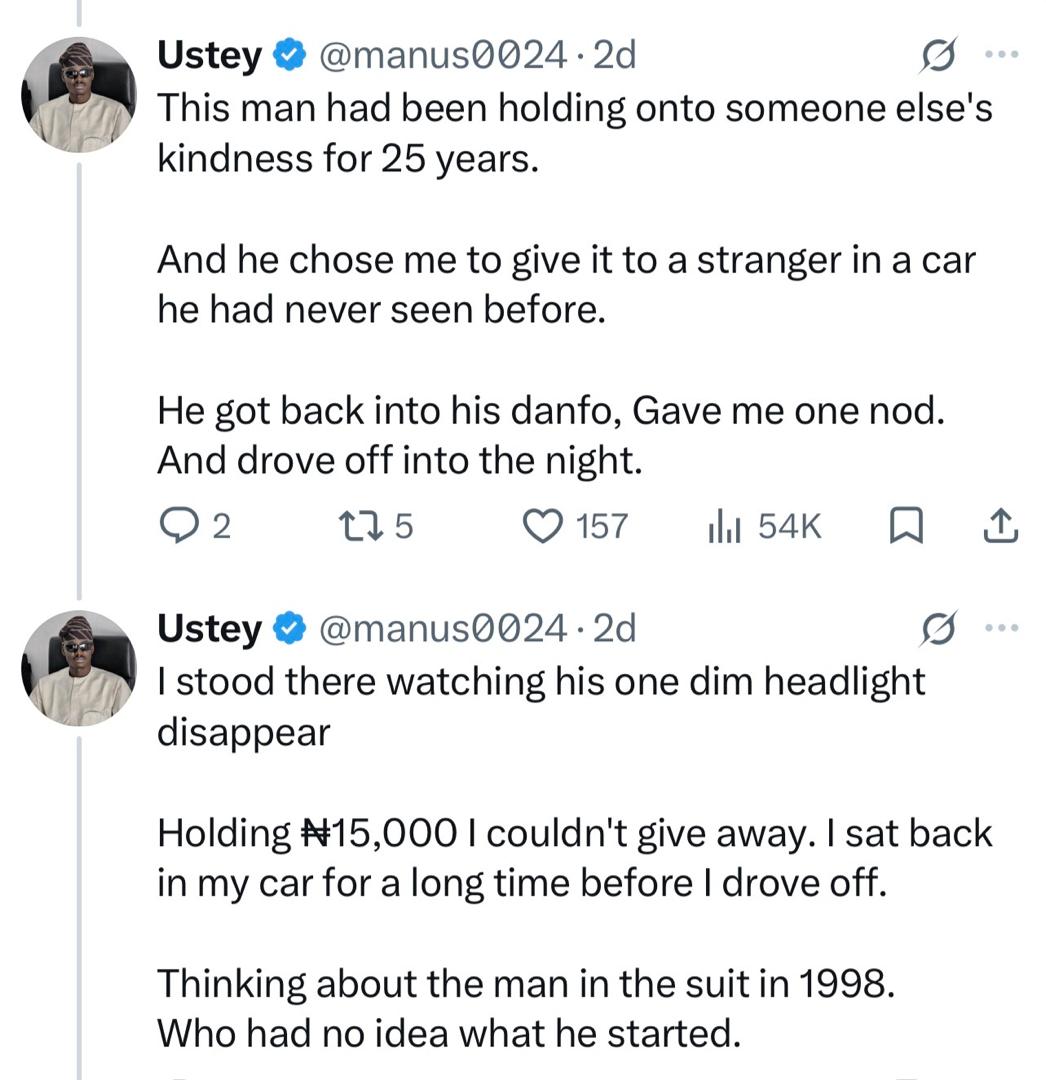Visit @manus0024 handle on first tweet

point(443,55)
